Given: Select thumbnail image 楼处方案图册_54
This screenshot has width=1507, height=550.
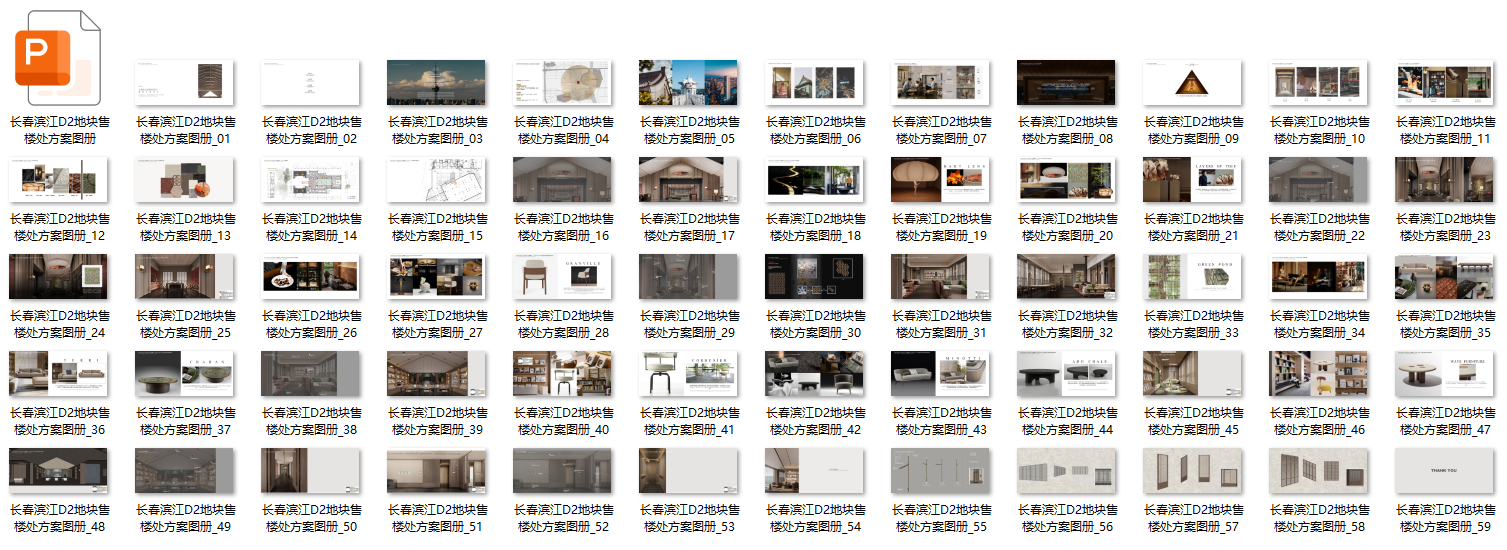Looking at the screenshot, I should [x=814, y=470].
